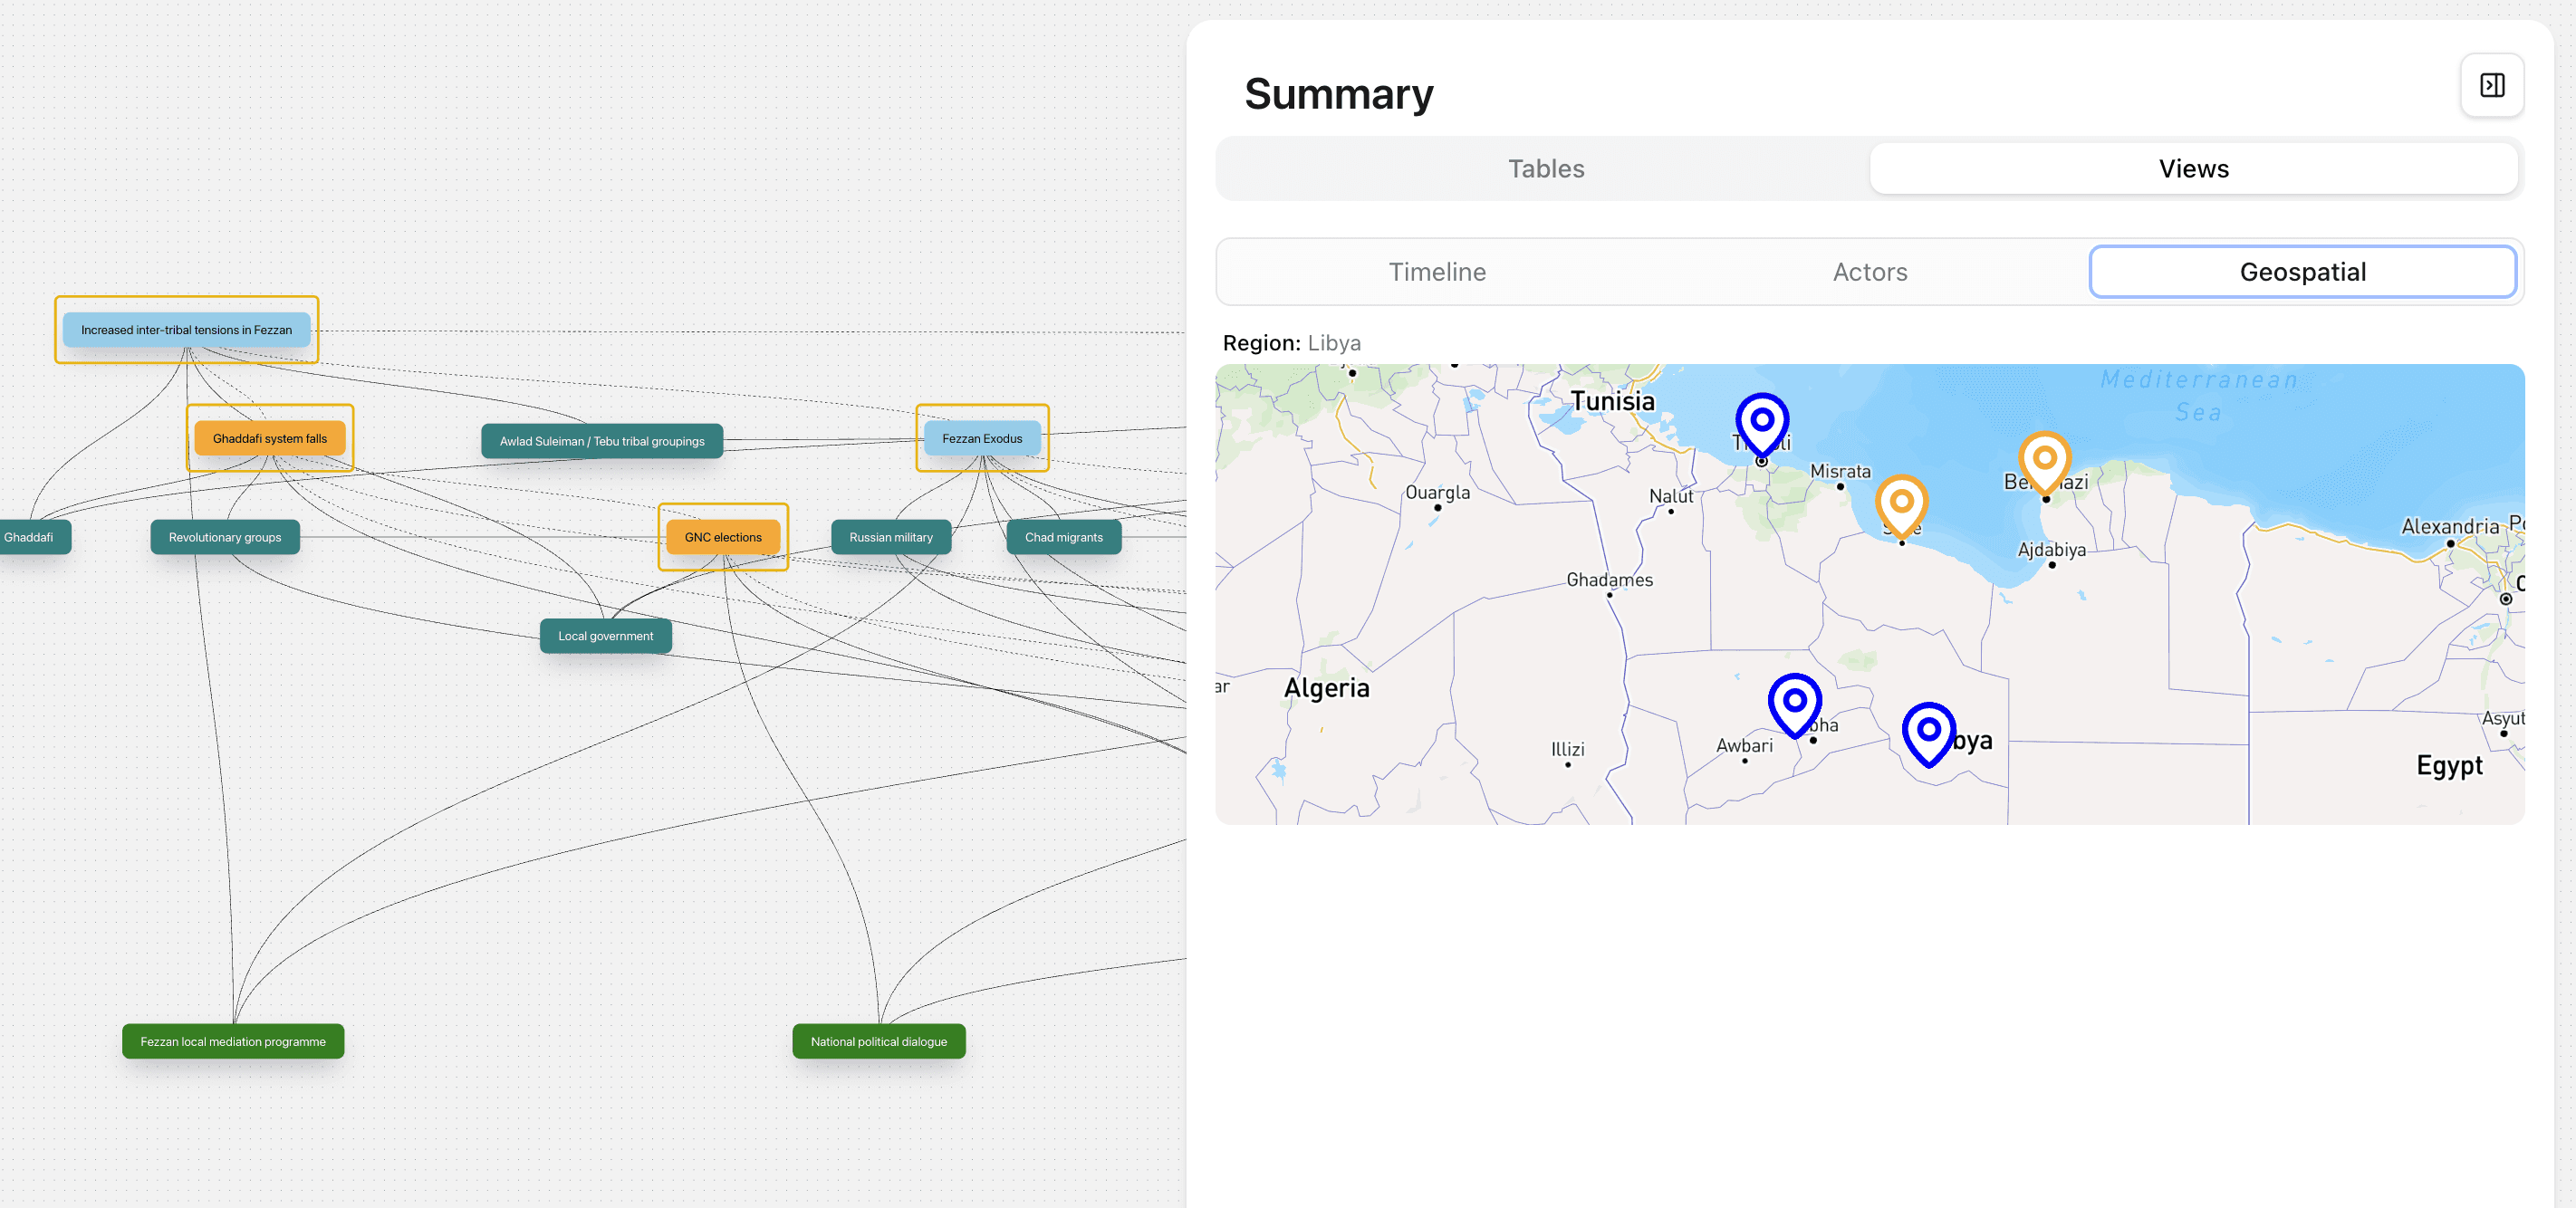Viewport: 2576px width, 1208px height.
Task: Click the blue map pin beside Libya label
Action: click(1928, 734)
